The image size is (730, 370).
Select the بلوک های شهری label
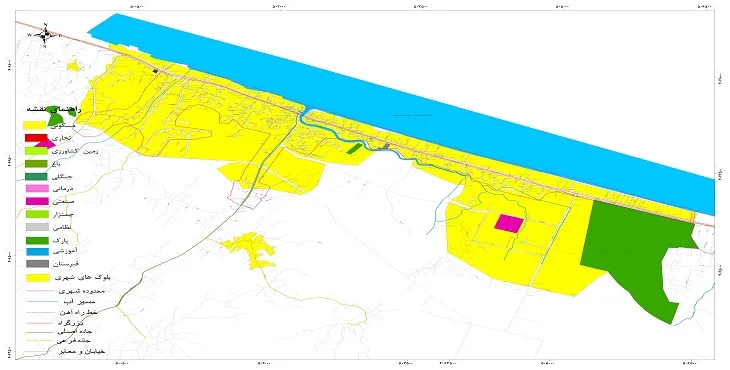click(x=82, y=278)
